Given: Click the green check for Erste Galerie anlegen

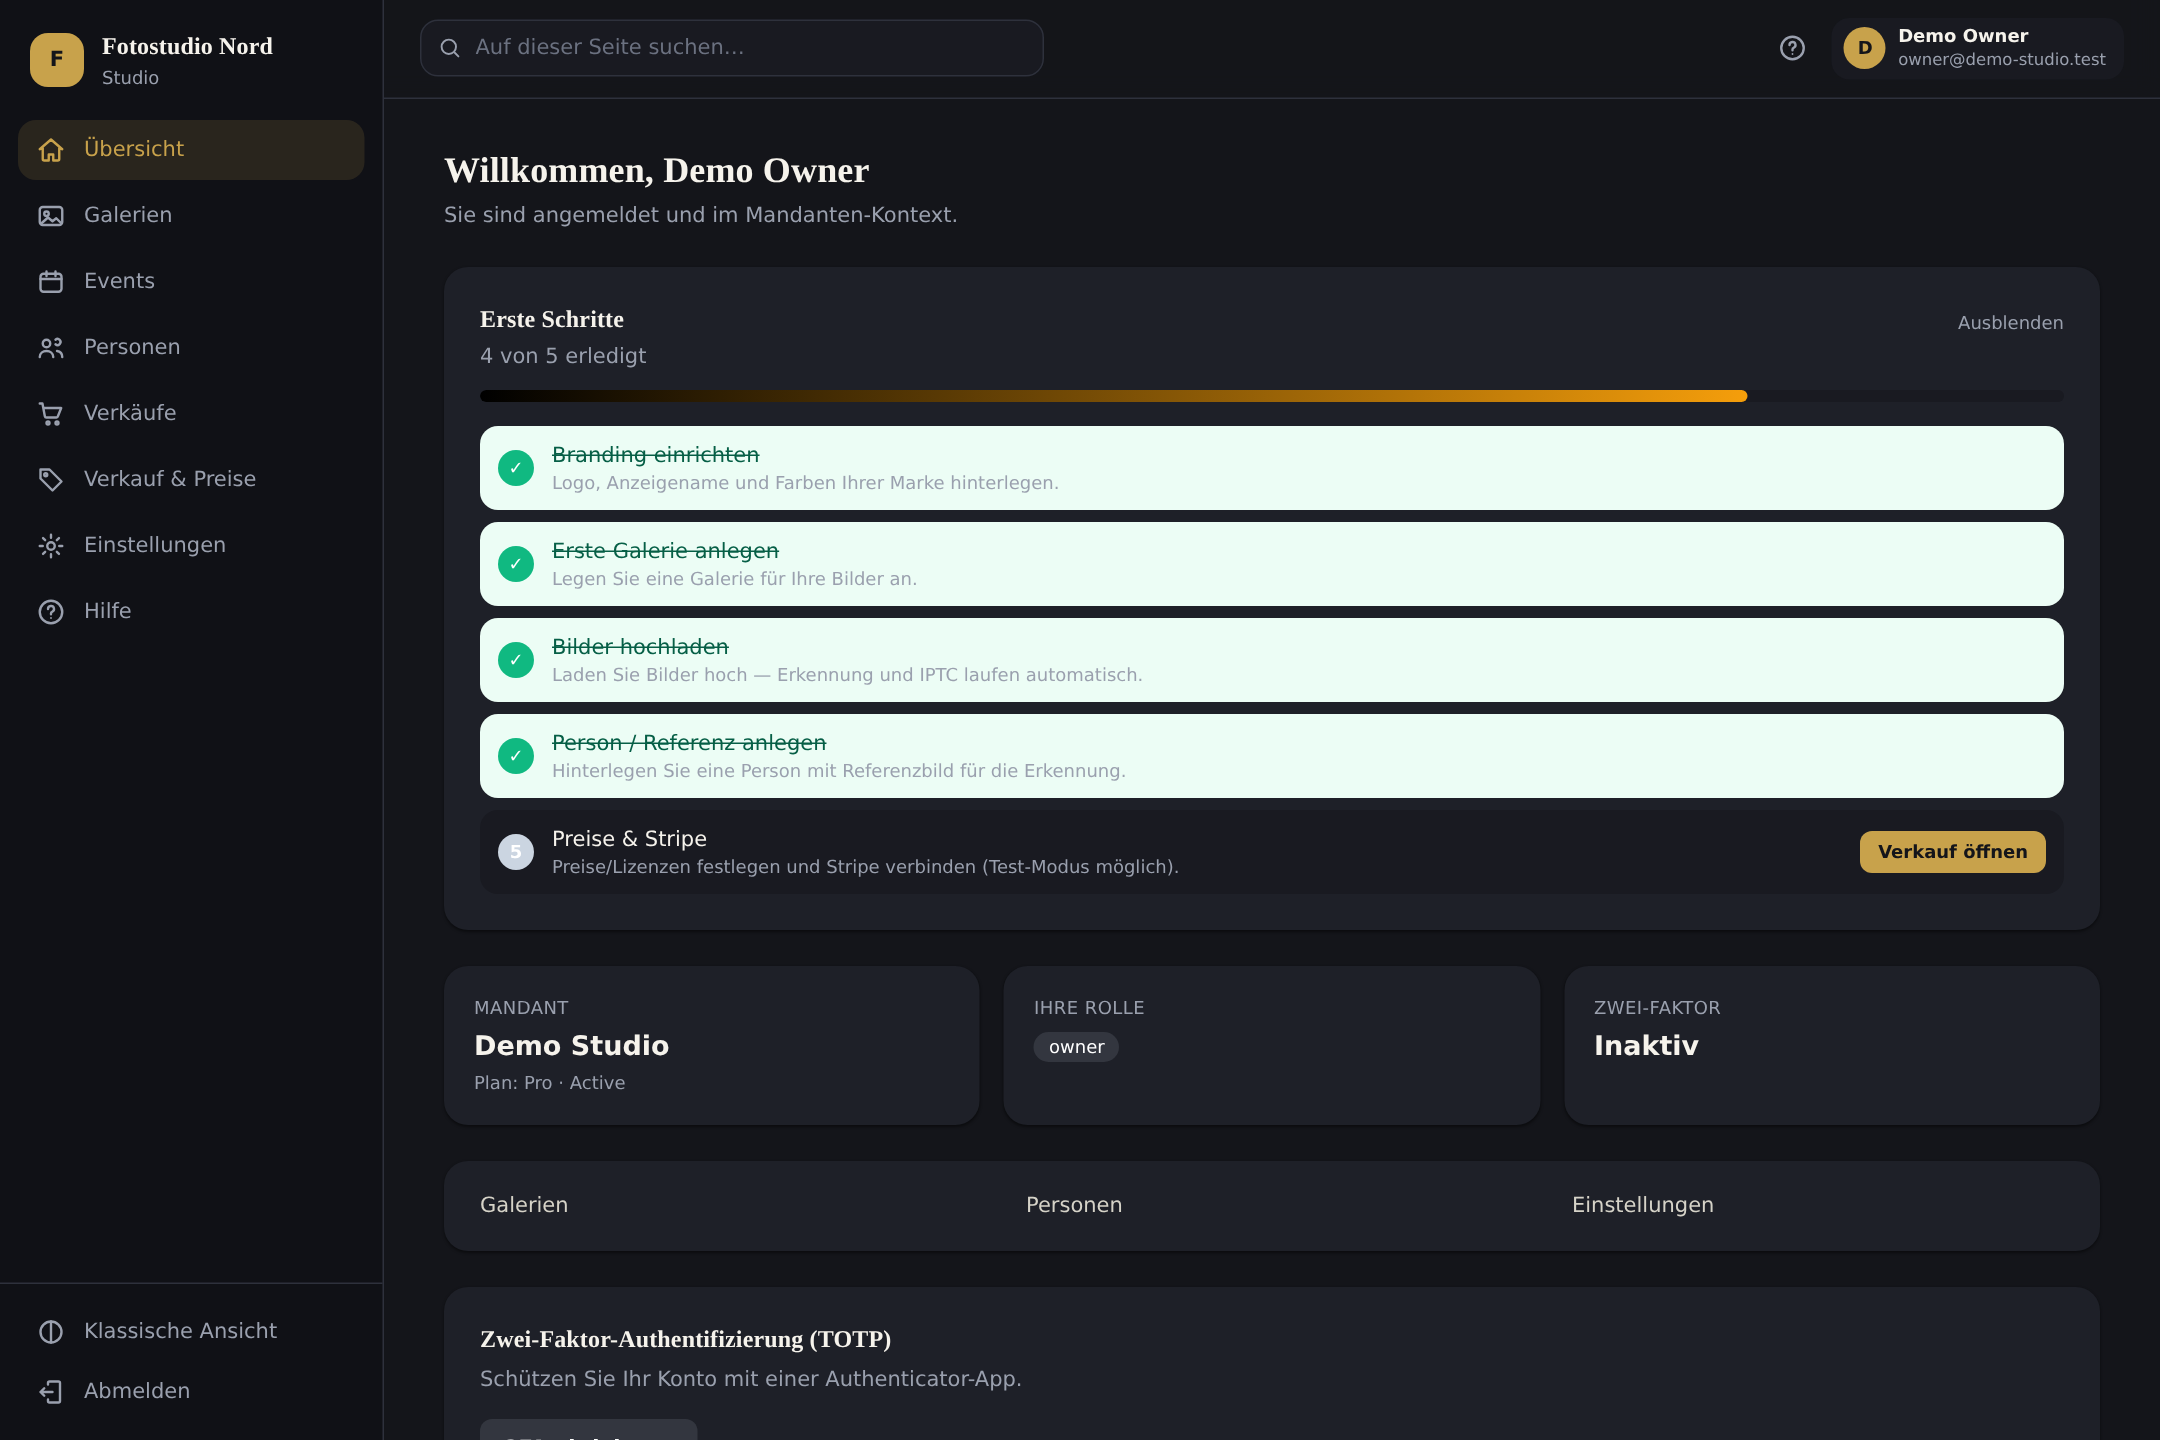Looking at the screenshot, I should coord(516,564).
